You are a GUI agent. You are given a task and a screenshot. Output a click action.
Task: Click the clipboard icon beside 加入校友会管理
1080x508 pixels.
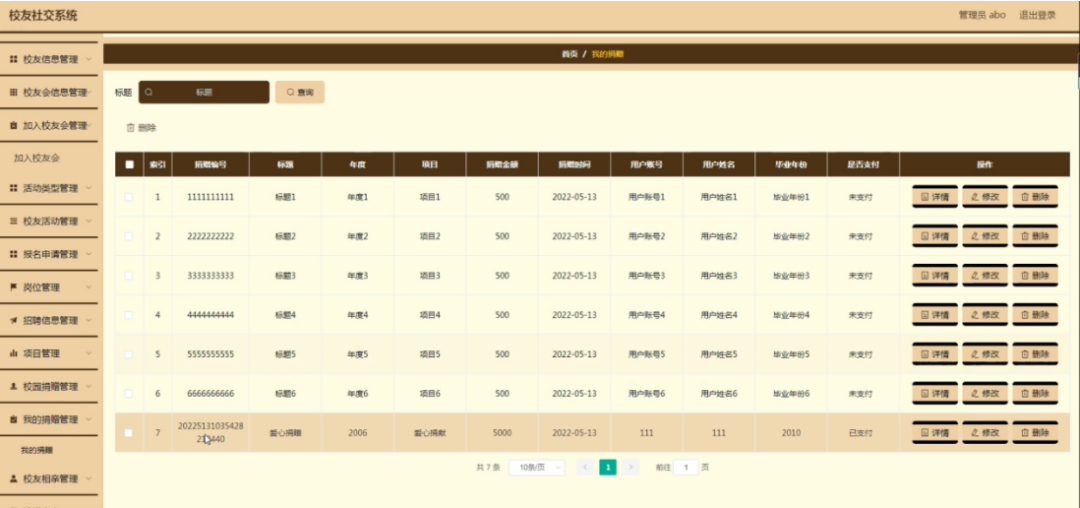tap(13, 125)
